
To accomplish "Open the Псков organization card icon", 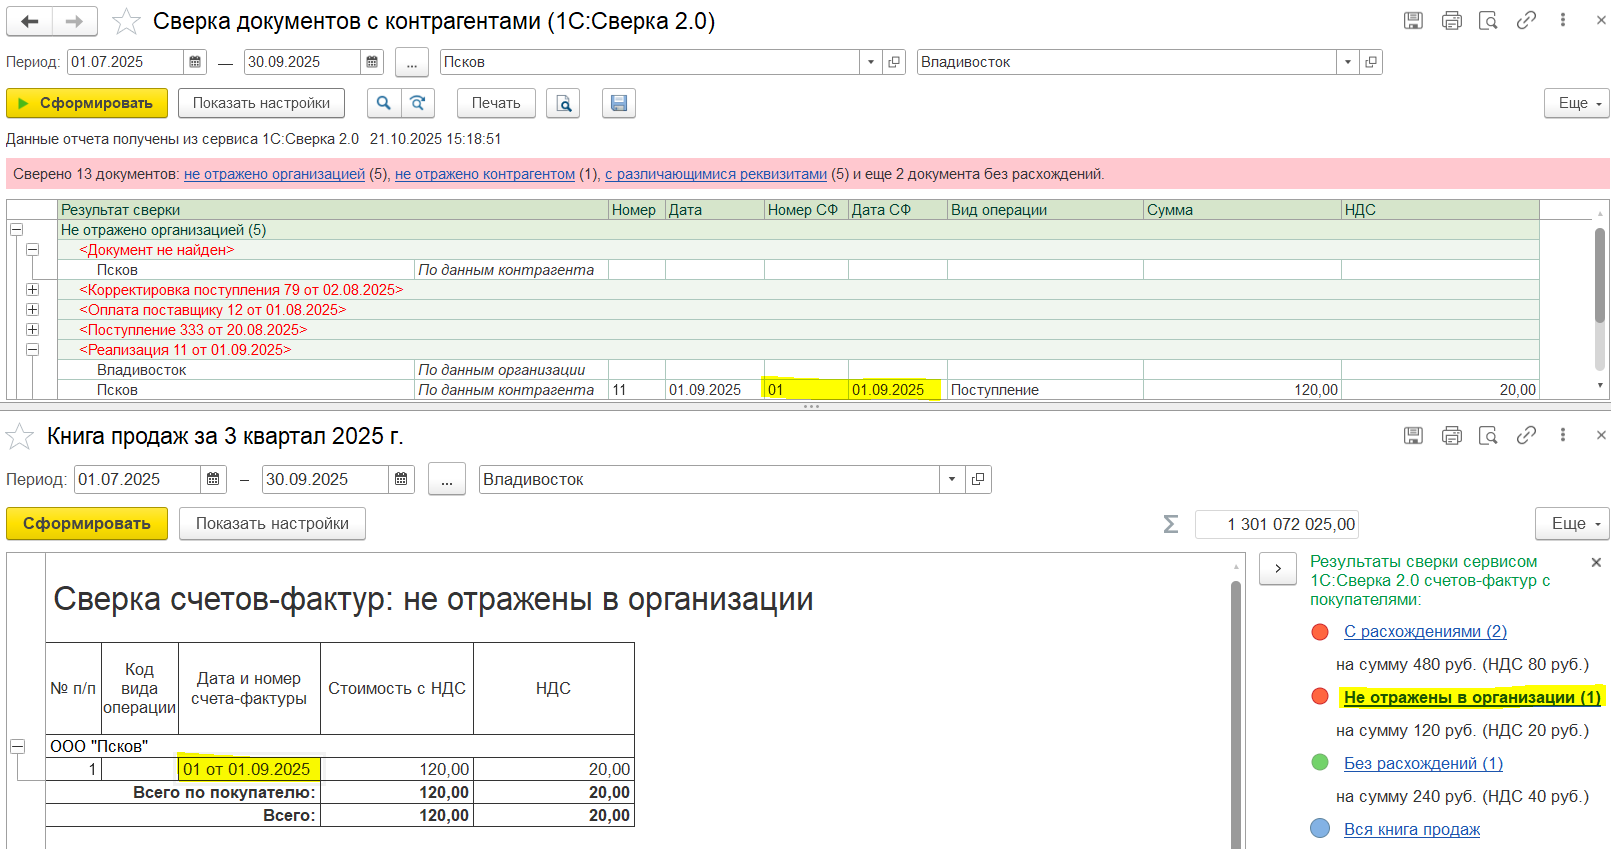I will coord(894,62).
